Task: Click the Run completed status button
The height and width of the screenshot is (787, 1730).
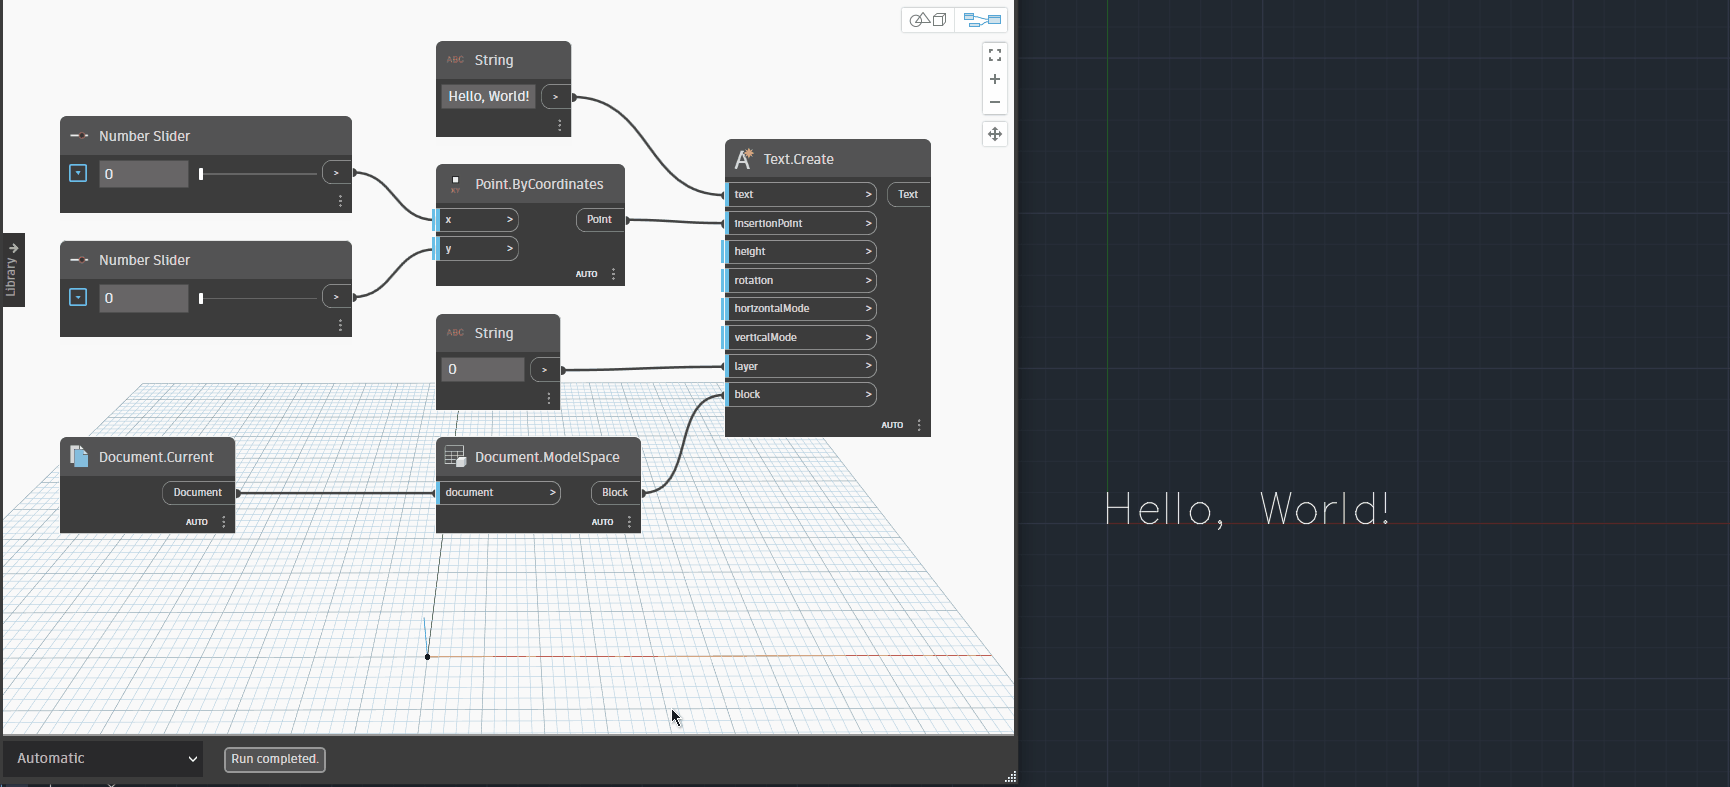Action: 275,759
